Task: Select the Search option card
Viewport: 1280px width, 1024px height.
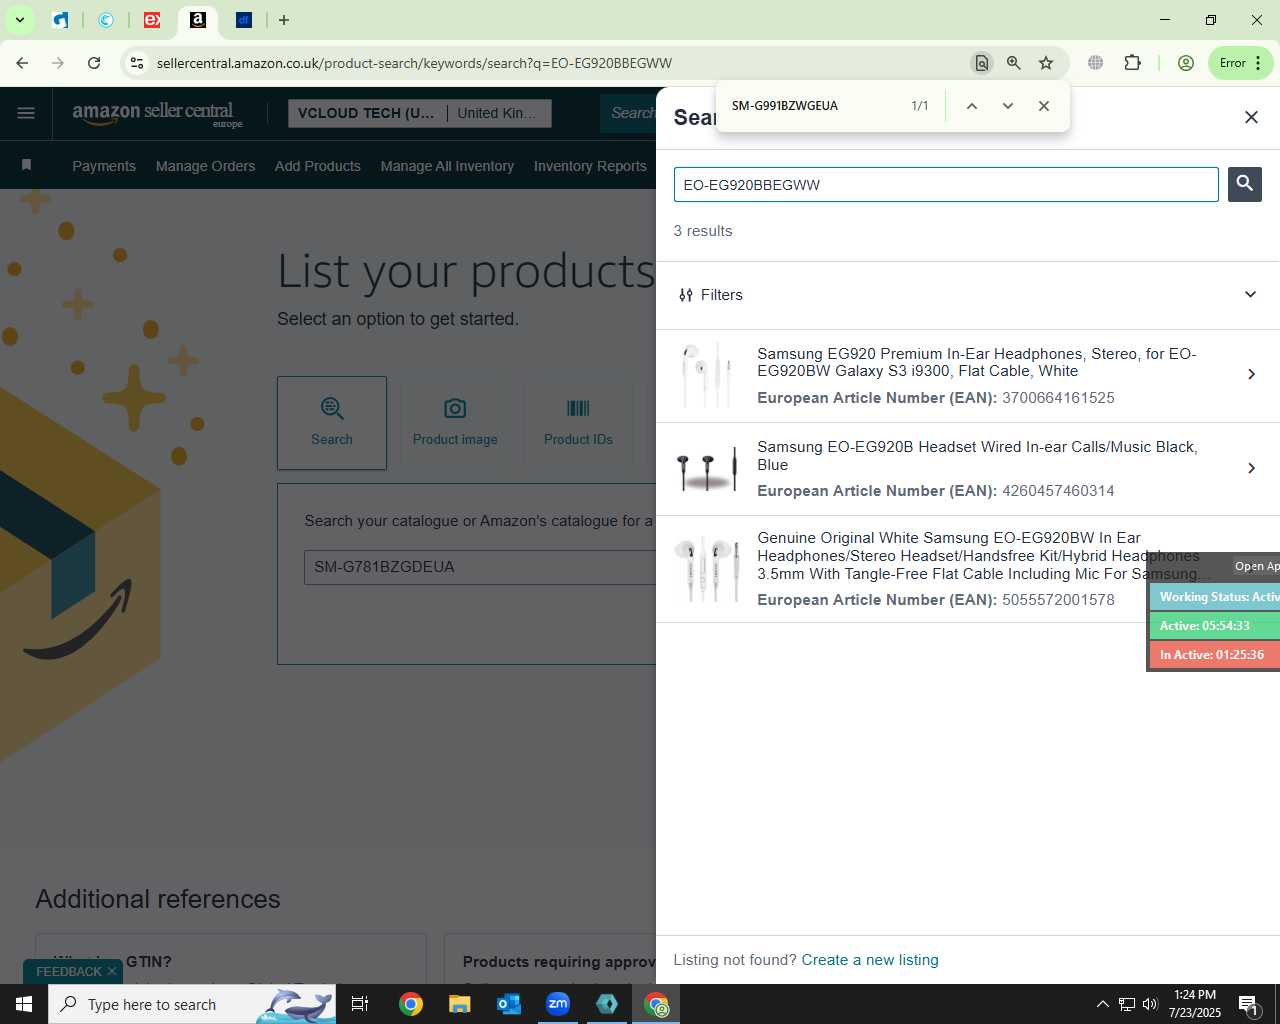Action: pos(332,423)
